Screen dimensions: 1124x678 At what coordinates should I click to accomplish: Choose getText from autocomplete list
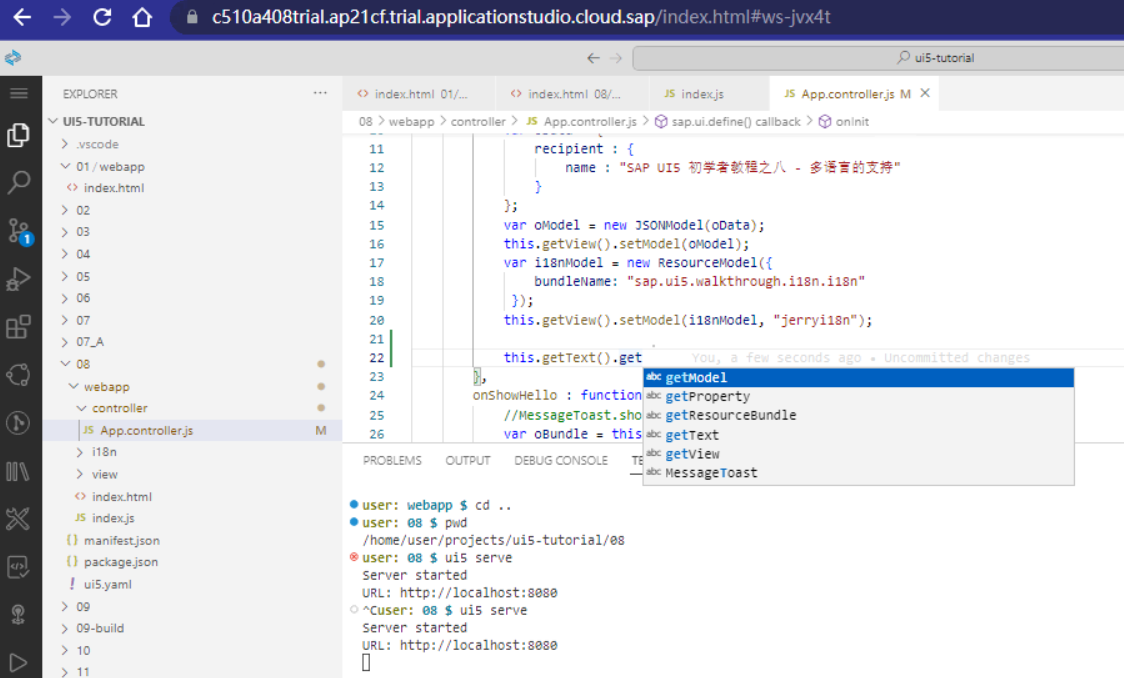point(858,435)
